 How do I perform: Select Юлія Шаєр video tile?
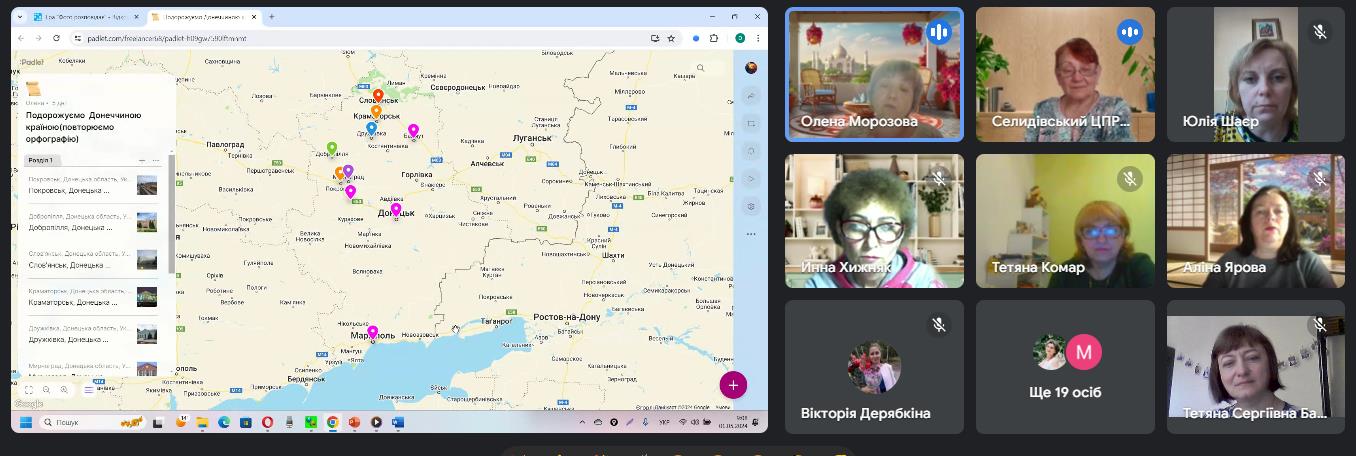pos(1256,75)
